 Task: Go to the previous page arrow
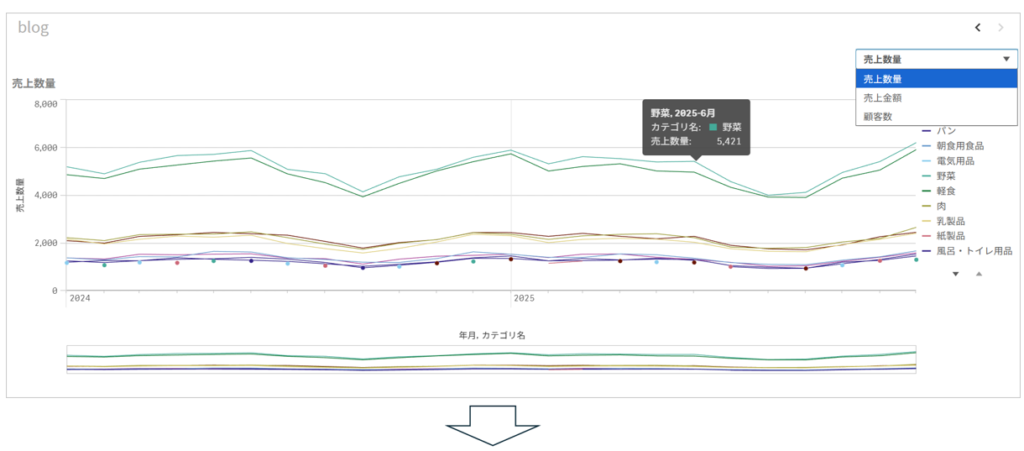978,28
